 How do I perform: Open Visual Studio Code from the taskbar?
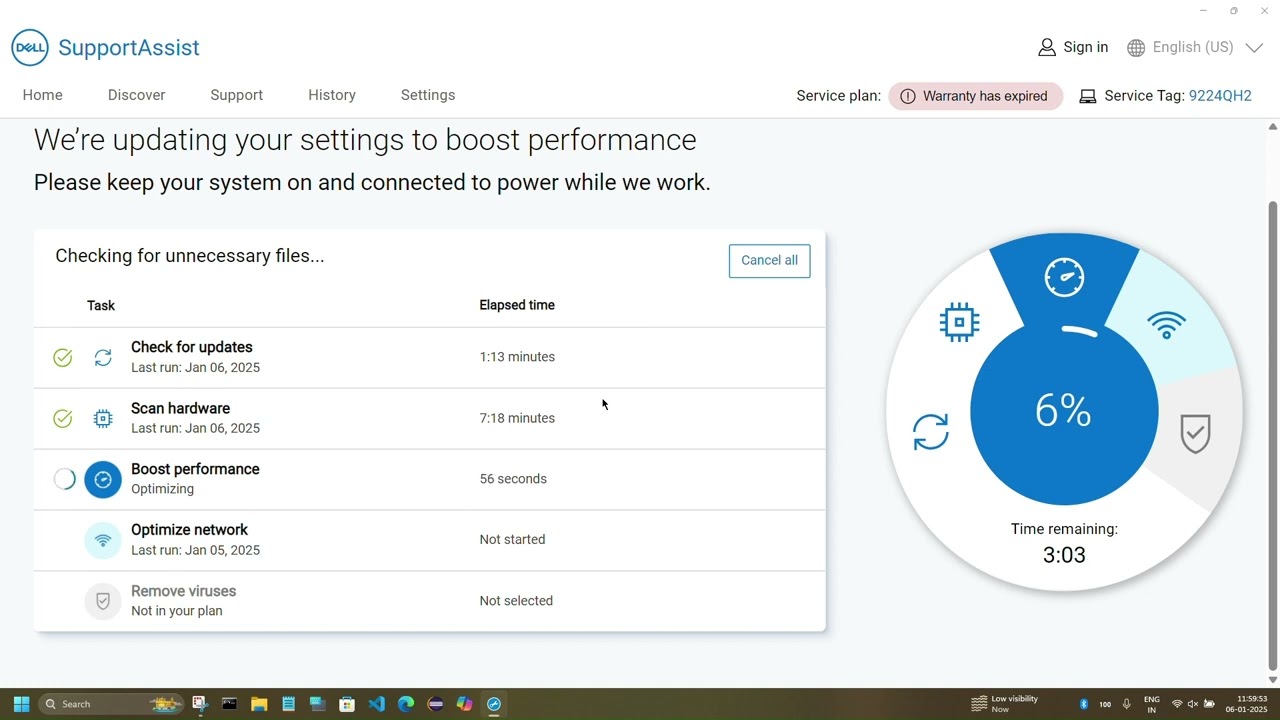376,704
